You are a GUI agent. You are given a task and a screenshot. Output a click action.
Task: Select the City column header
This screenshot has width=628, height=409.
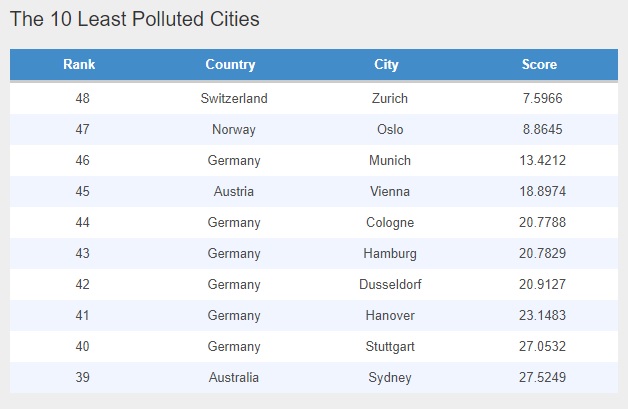click(386, 65)
